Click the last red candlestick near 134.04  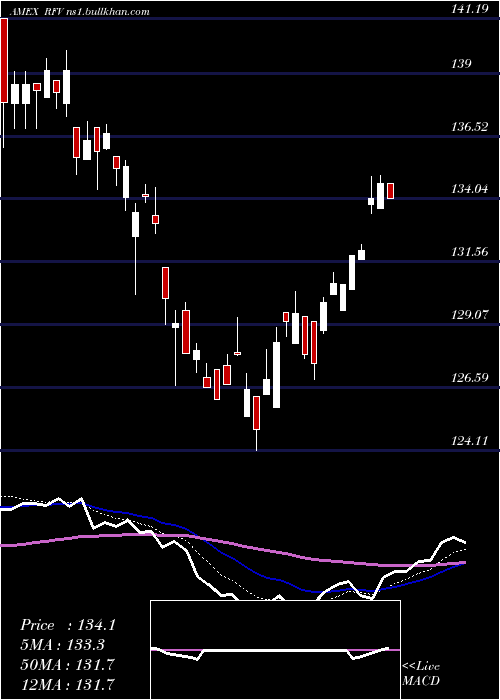pos(391,191)
